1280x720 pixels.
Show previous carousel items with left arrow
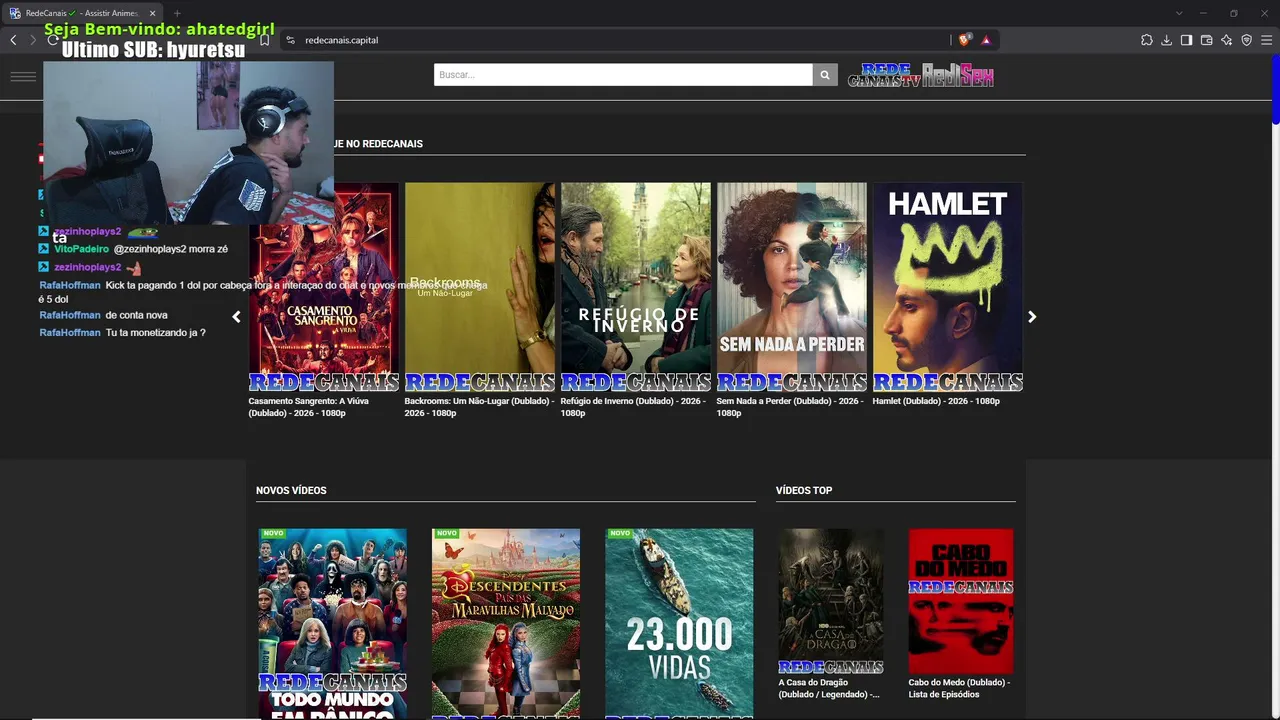(236, 317)
